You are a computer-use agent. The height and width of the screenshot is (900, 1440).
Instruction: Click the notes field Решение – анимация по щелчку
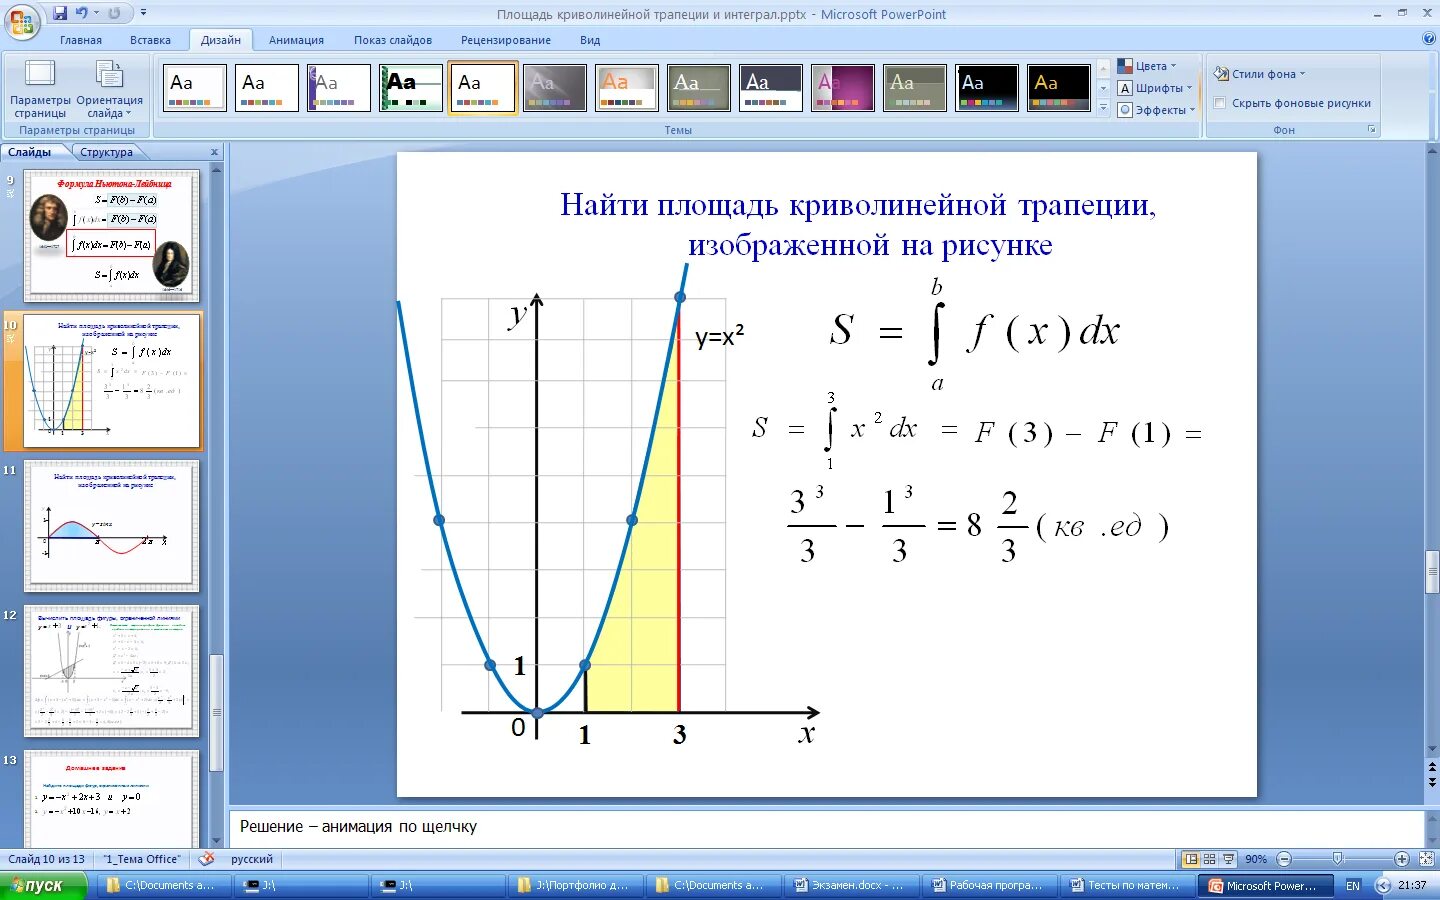(826, 827)
